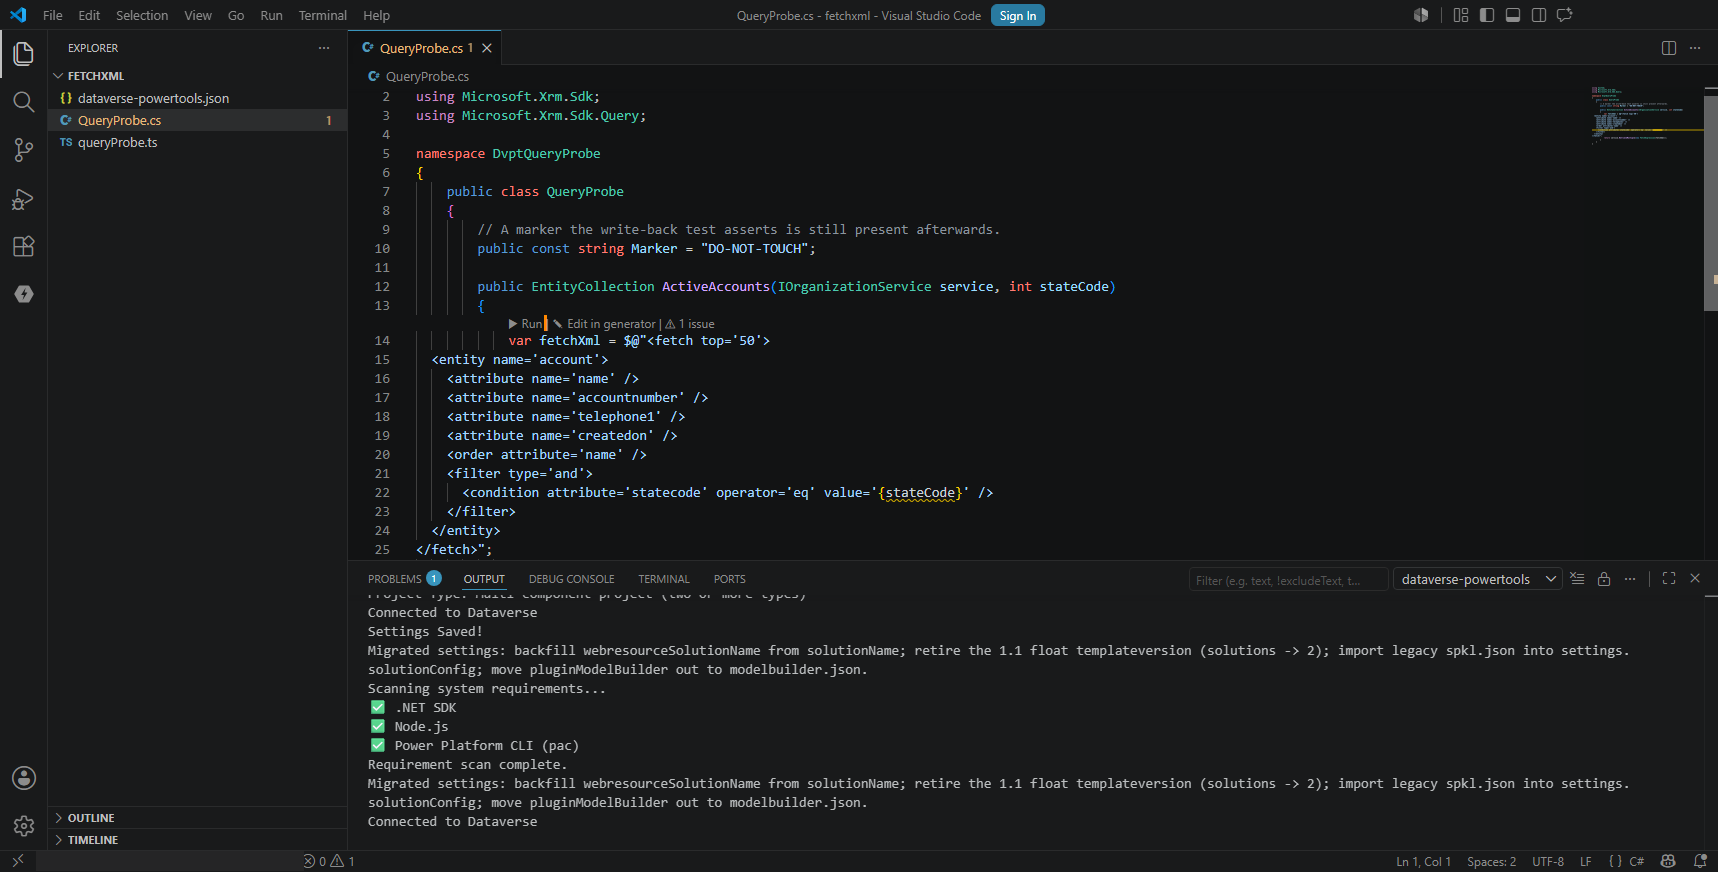Switch to the PORTS panel tab
This screenshot has width=1718, height=872.
pyautogui.click(x=729, y=579)
